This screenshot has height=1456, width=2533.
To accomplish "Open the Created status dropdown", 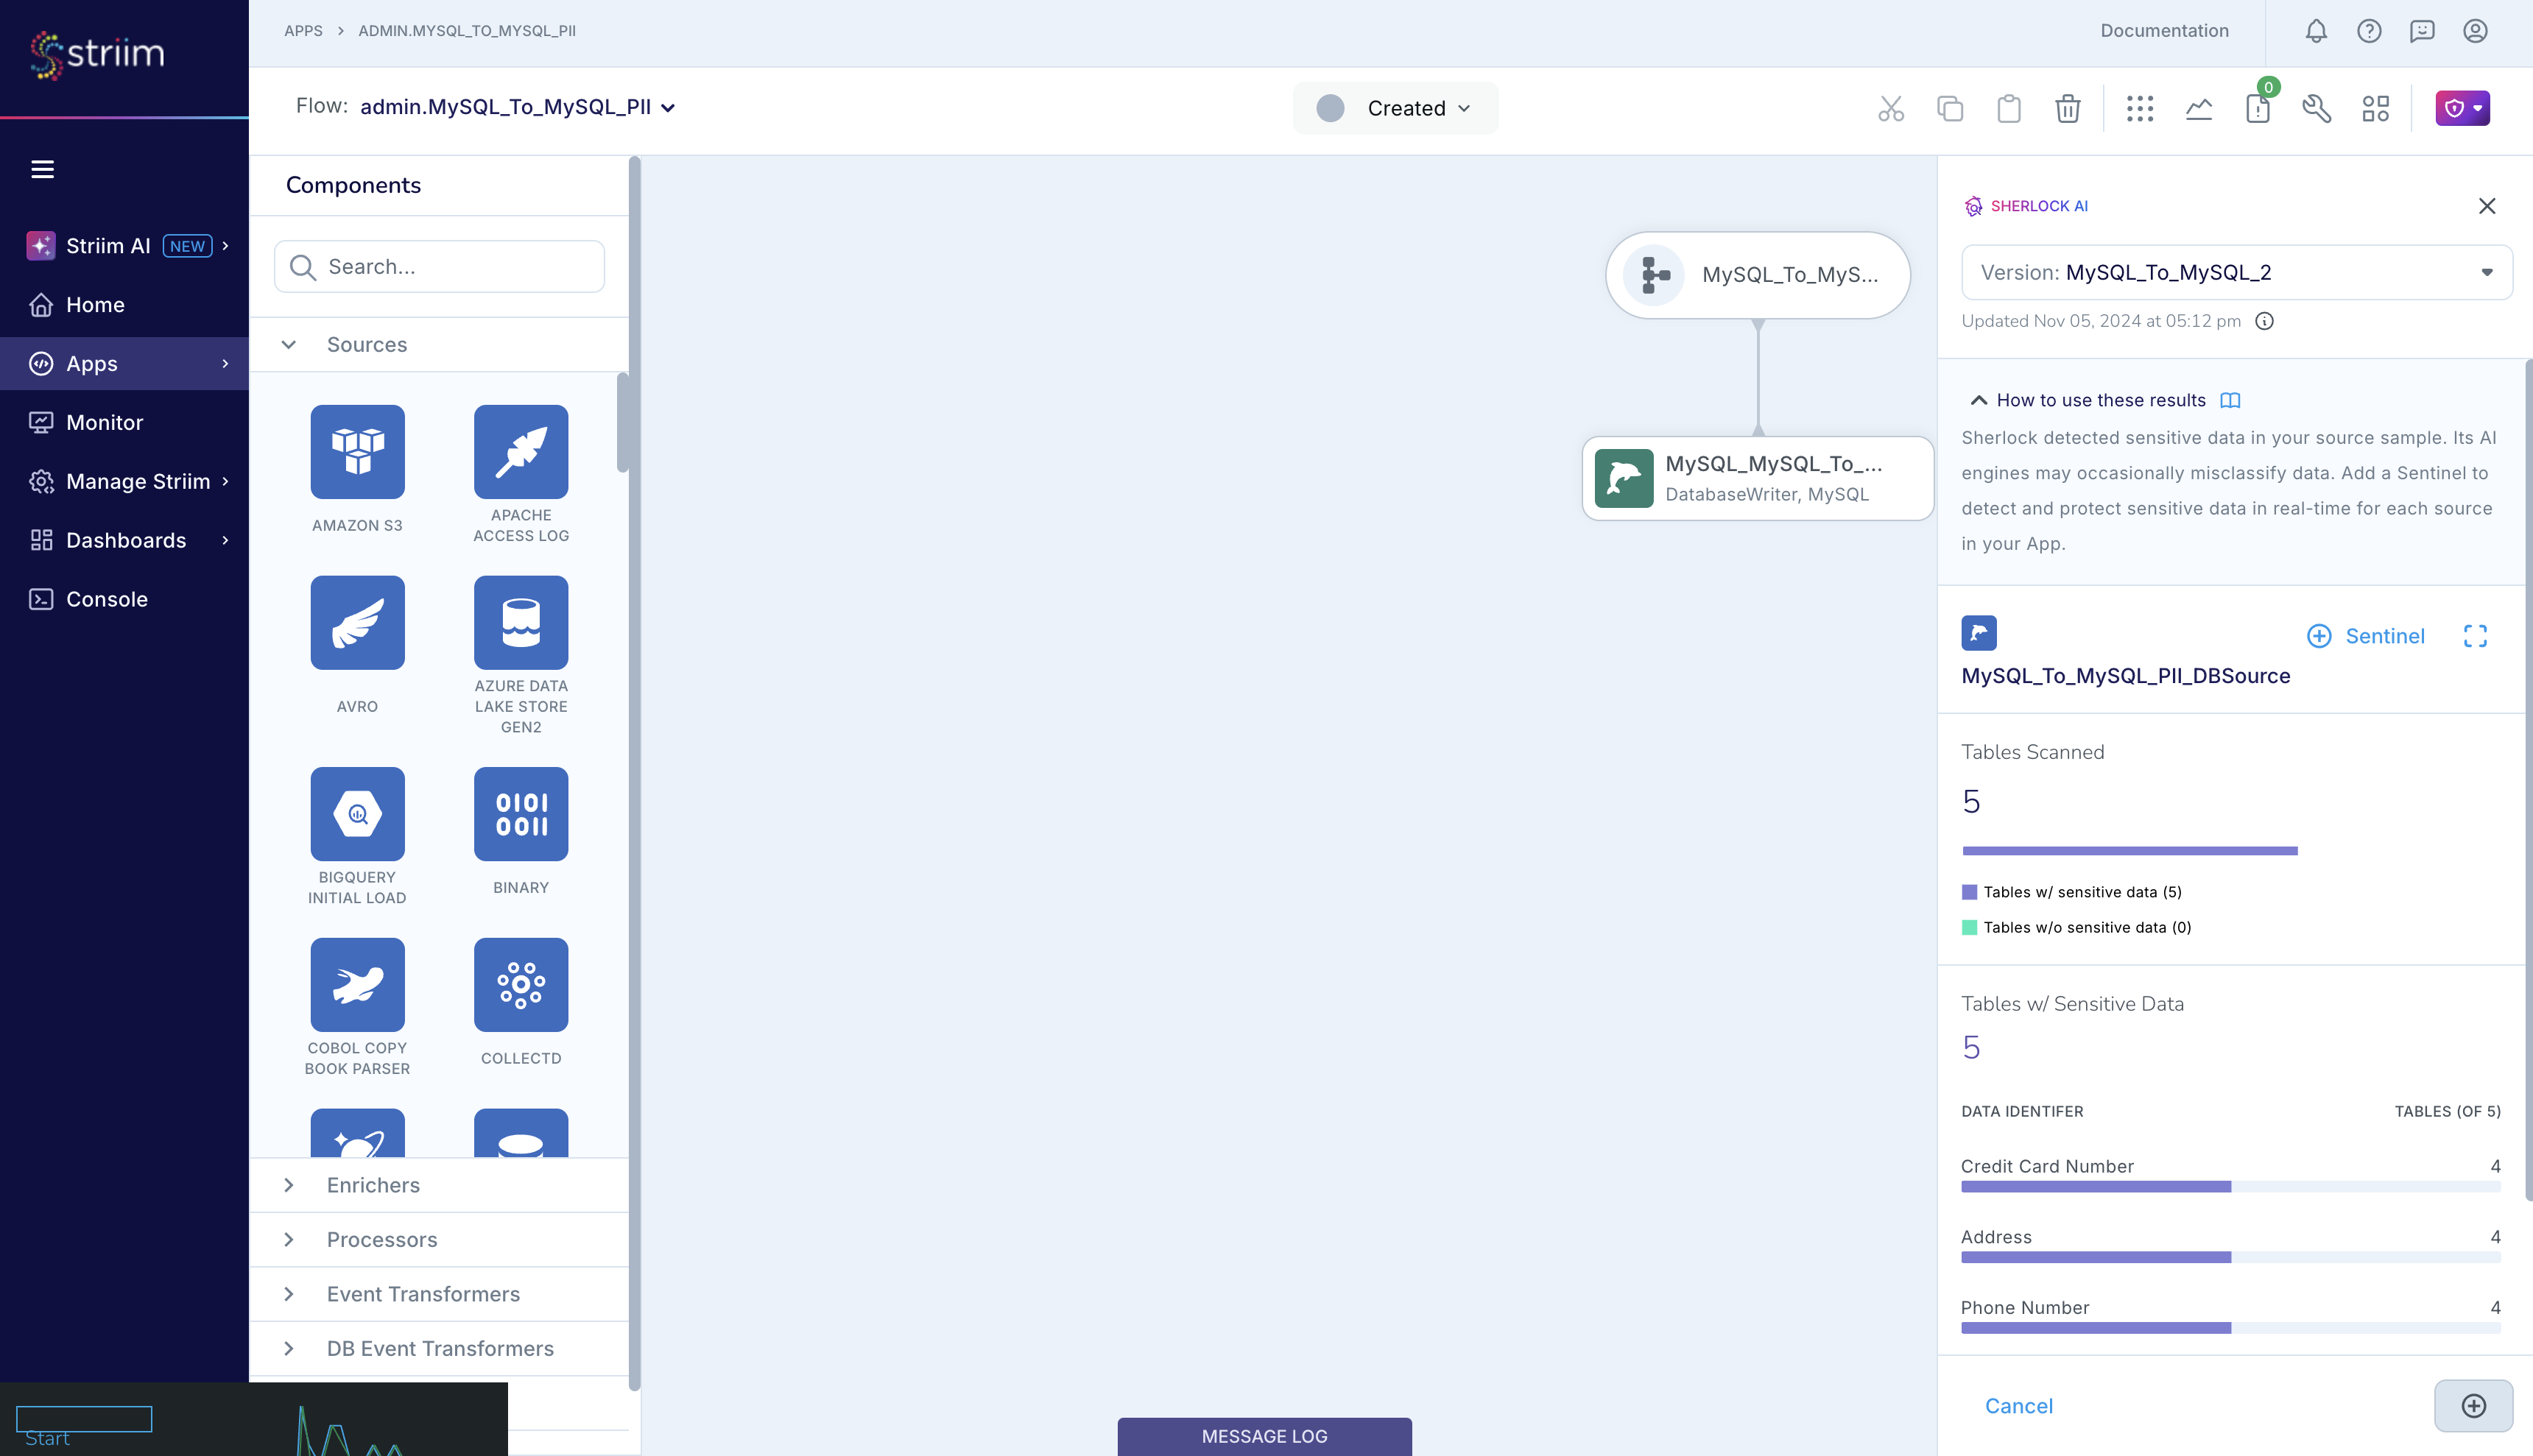I will pos(1396,108).
